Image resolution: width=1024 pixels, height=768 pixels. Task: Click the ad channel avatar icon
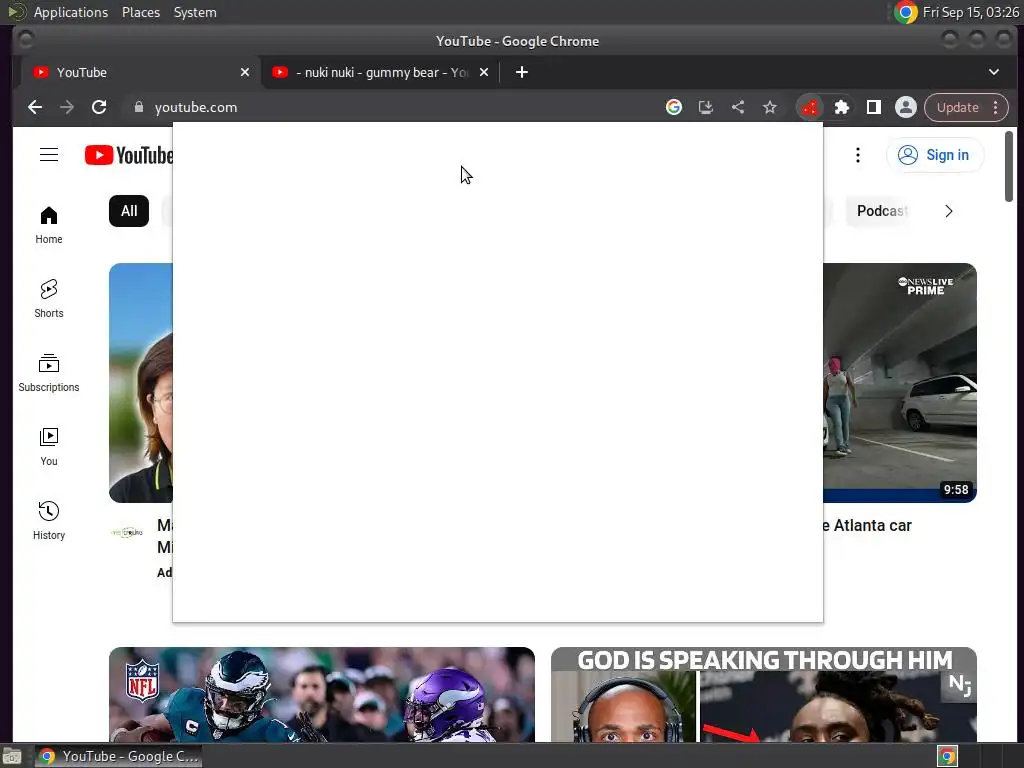coord(127,532)
